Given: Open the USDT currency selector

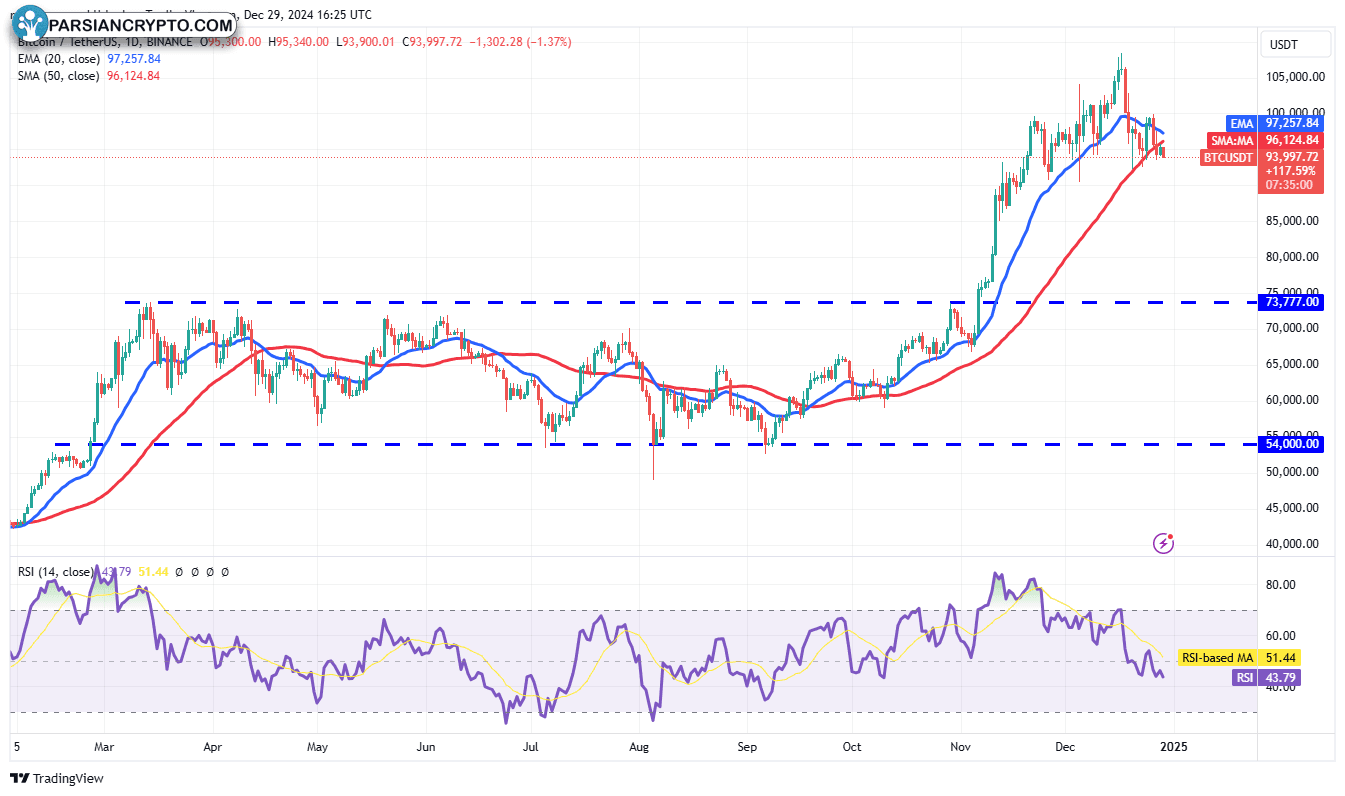Looking at the screenshot, I should (1297, 44).
